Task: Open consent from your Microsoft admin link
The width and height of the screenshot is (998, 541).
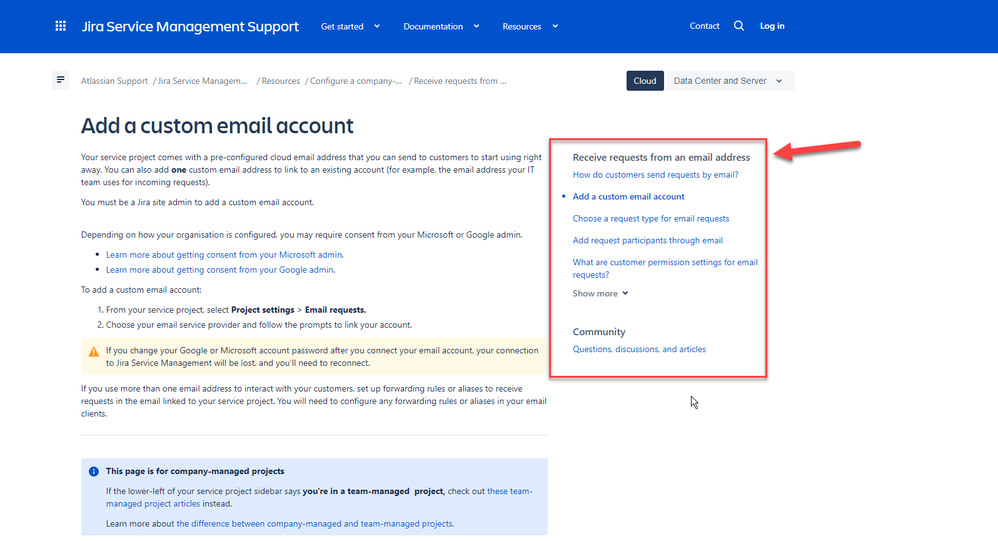Action: pyautogui.click(x=225, y=255)
